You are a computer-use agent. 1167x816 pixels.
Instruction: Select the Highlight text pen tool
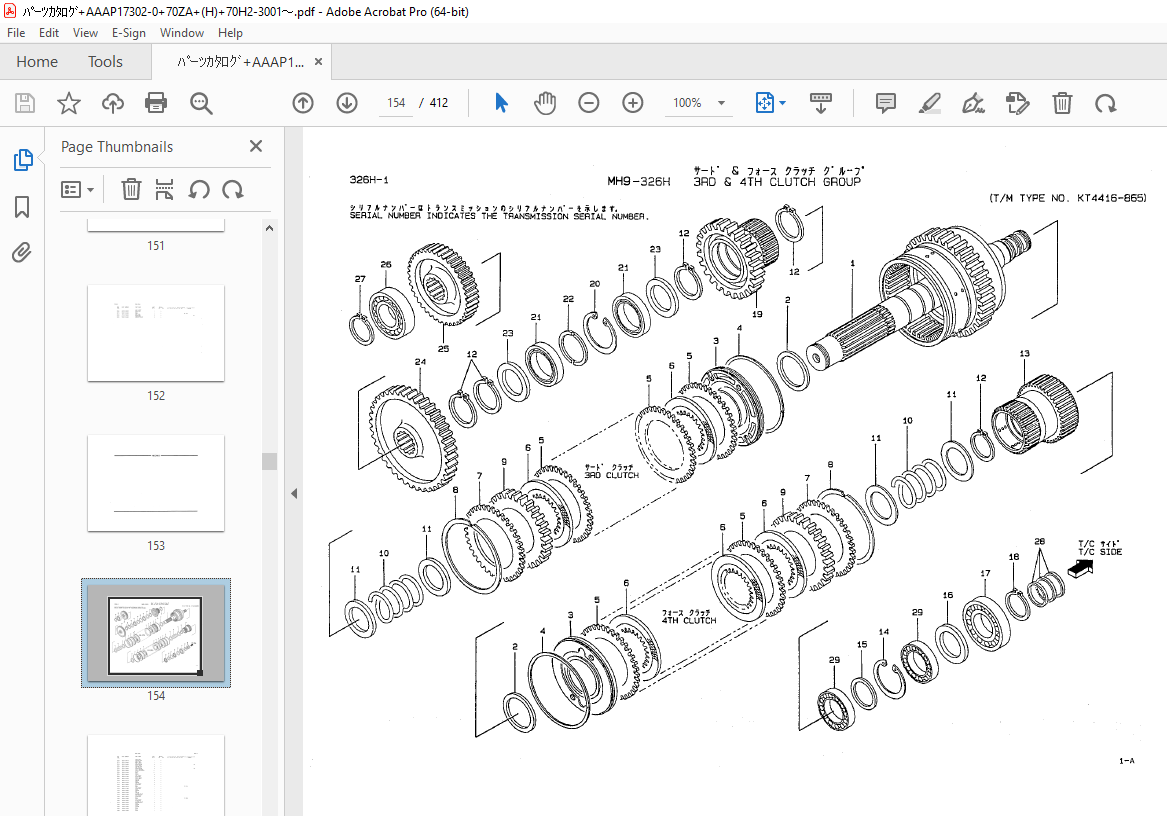click(929, 103)
